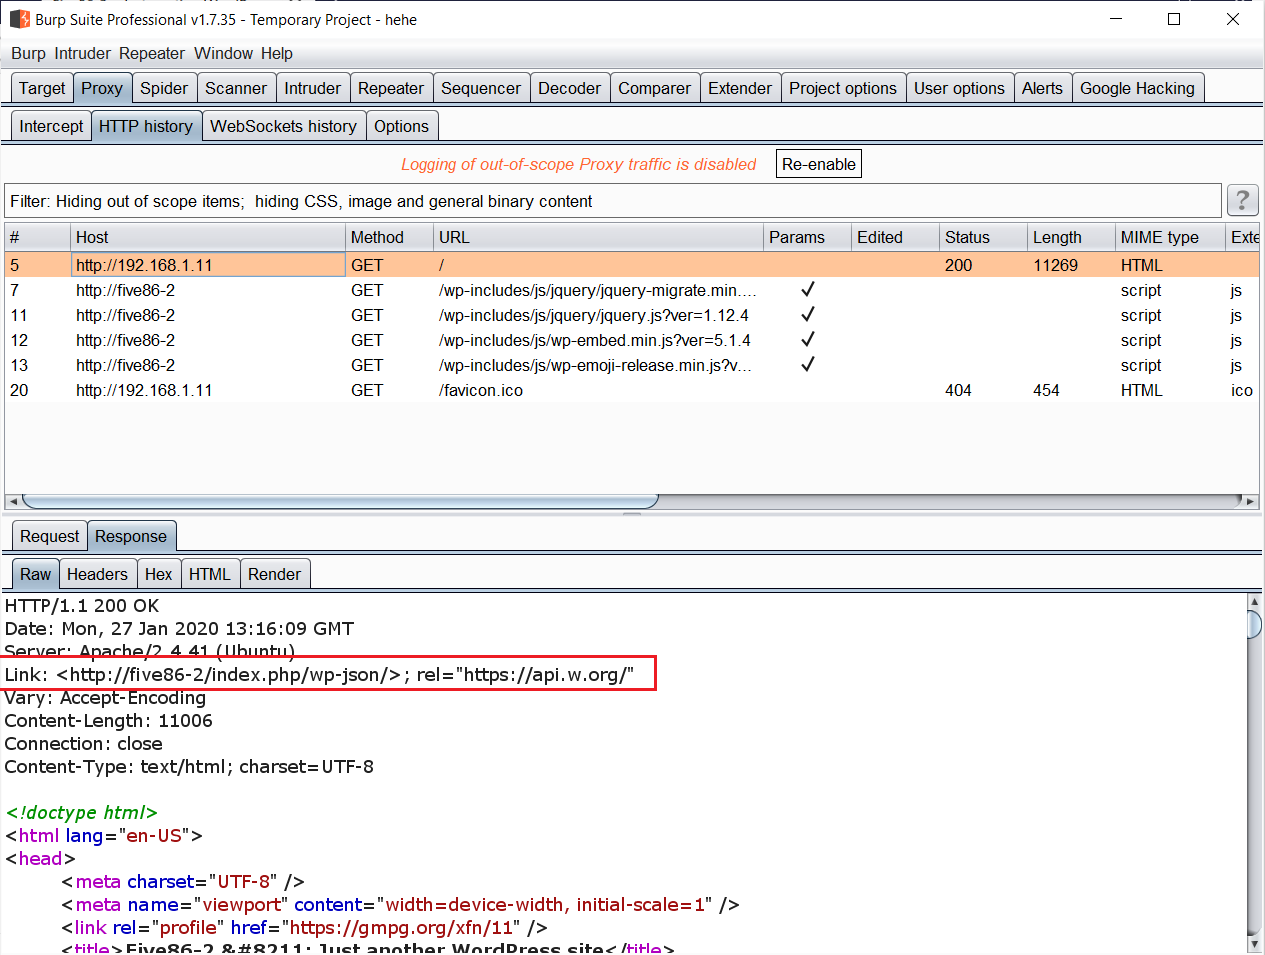Click the horizontal scrollbar left arrow
1265x955 pixels.
pos(12,501)
